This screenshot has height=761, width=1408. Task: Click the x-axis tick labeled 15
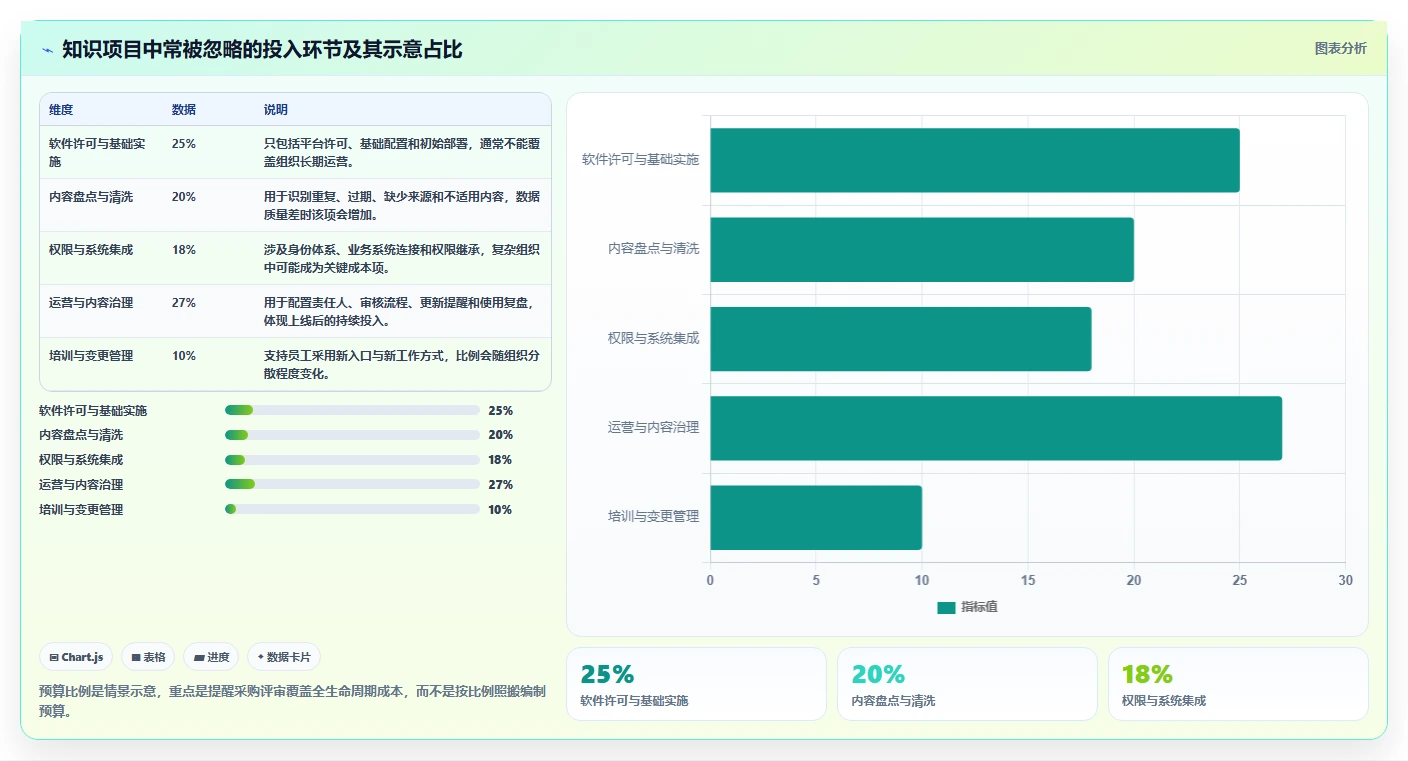click(1028, 580)
